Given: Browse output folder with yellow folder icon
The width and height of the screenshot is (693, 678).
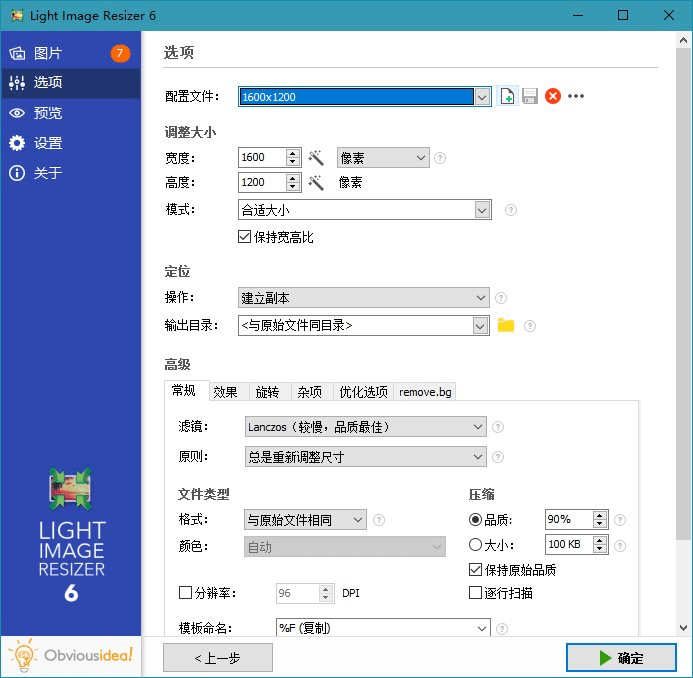Looking at the screenshot, I should pyautogui.click(x=505, y=325).
